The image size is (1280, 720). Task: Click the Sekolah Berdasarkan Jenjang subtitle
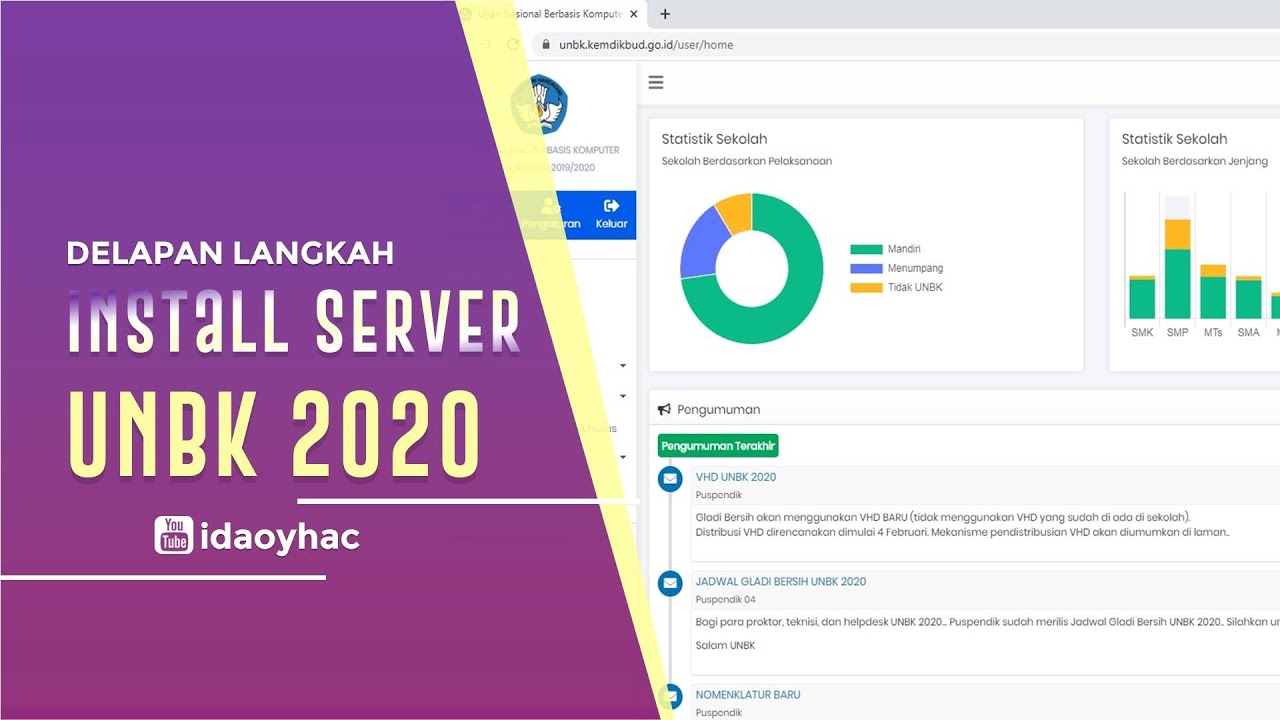click(x=1194, y=161)
